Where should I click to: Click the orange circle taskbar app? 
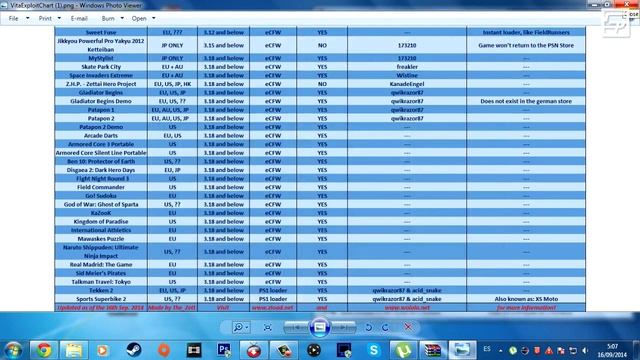click(x=164, y=350)
